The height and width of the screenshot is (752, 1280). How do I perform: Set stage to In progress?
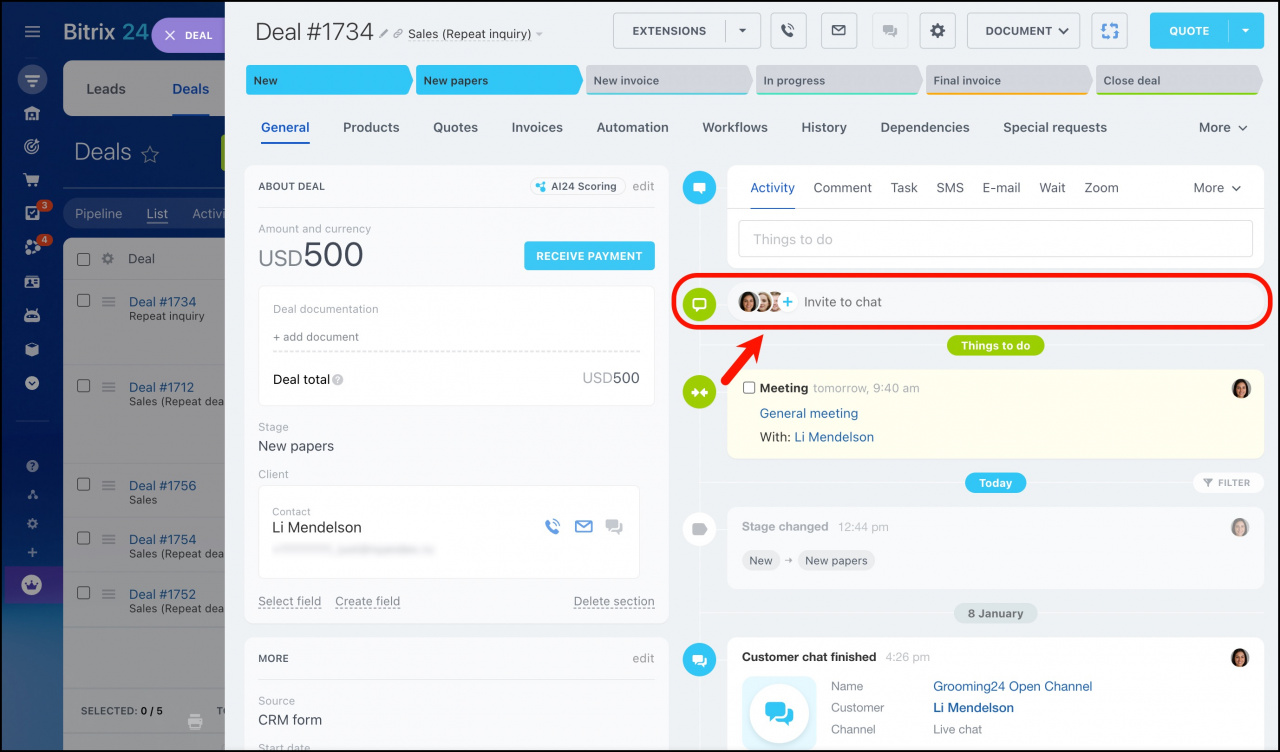pos(839,81)
